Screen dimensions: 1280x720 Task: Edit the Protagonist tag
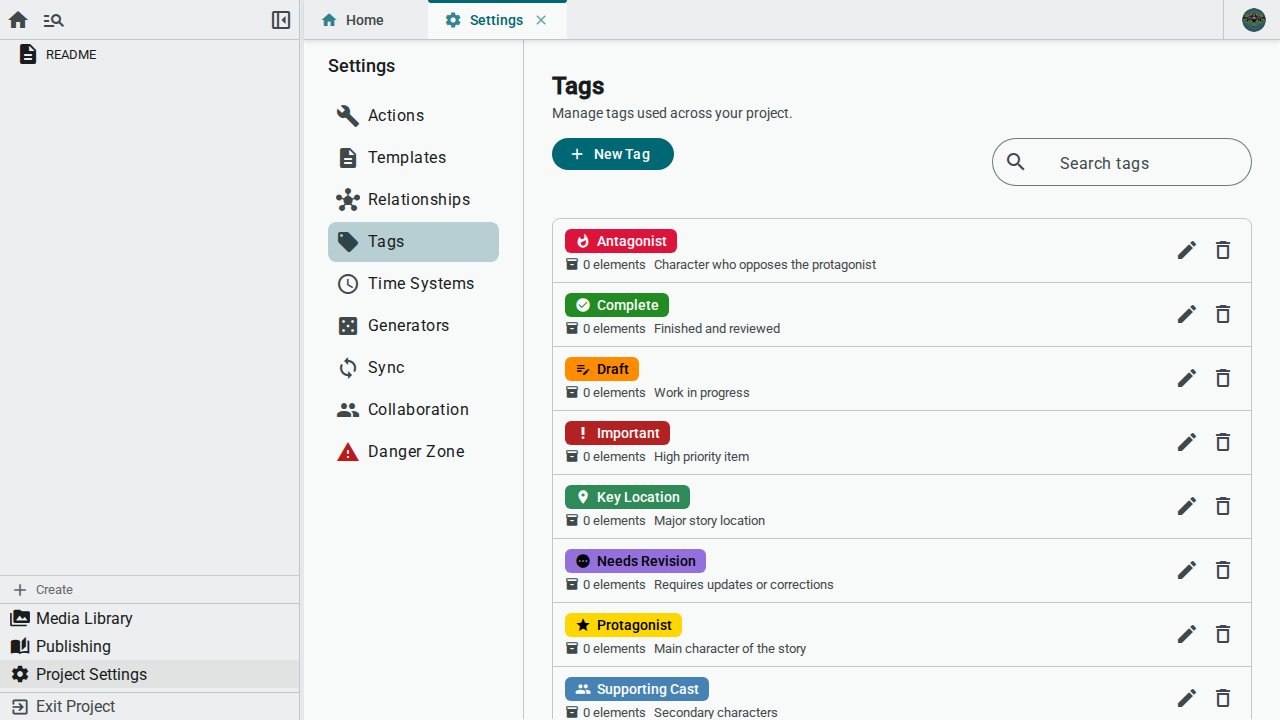click(x=1187, y=634)
